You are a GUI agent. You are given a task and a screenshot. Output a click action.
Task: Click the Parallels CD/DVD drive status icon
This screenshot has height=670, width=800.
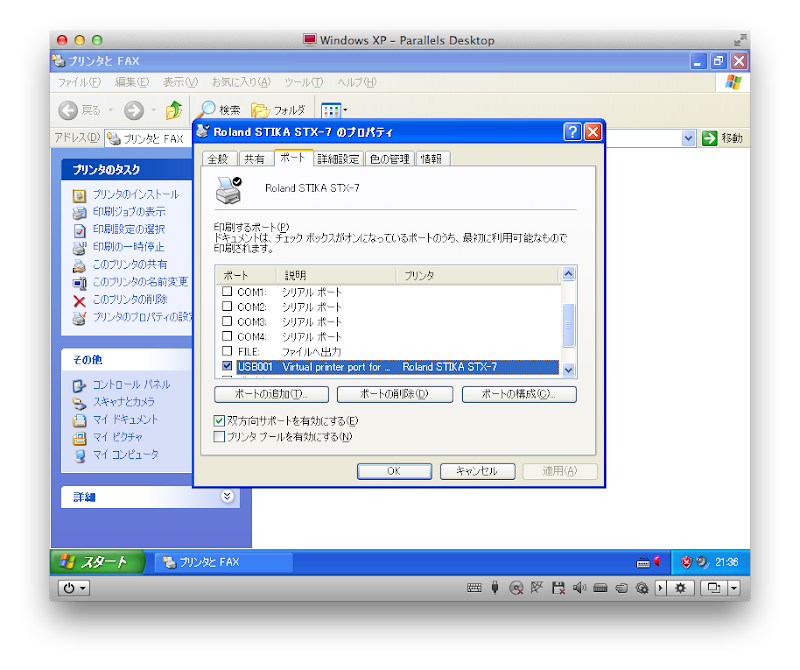tap(516, 588)
